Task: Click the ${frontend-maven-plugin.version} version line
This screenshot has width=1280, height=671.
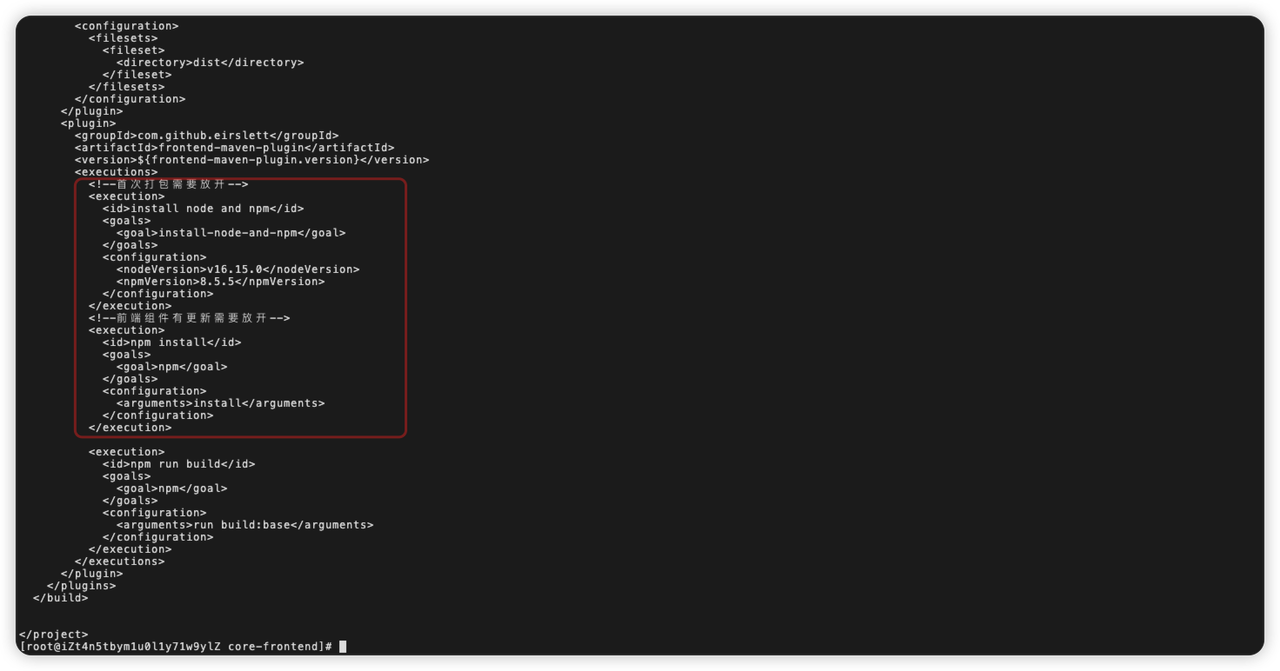Action: point(251,160)
